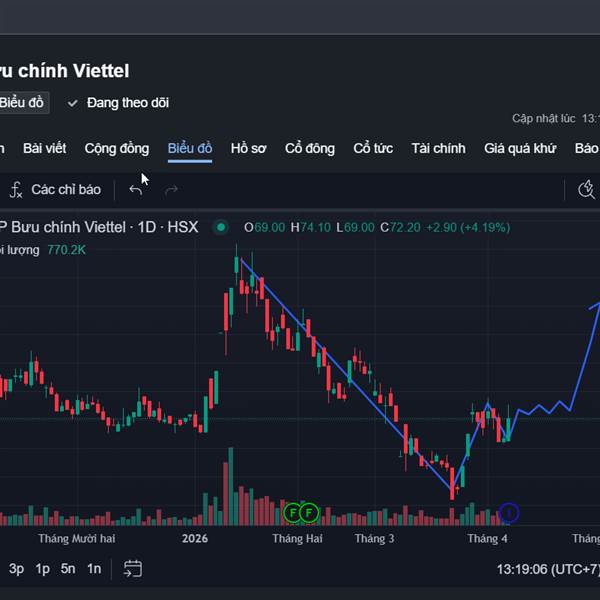Click the undo arrow in chart toolbar

pyautogui.click(x=135, y=190)
